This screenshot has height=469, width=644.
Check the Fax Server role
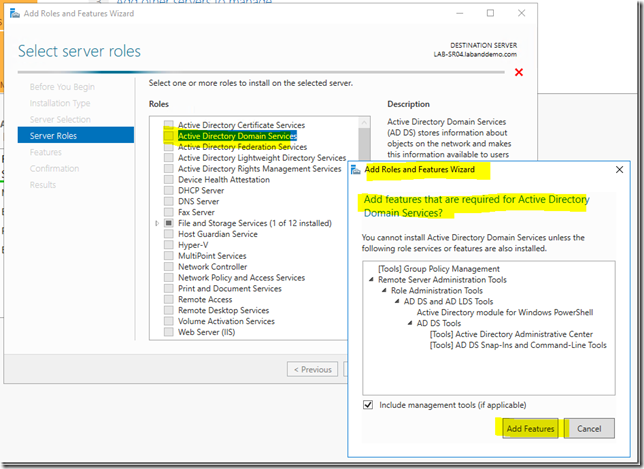(168, 212)
